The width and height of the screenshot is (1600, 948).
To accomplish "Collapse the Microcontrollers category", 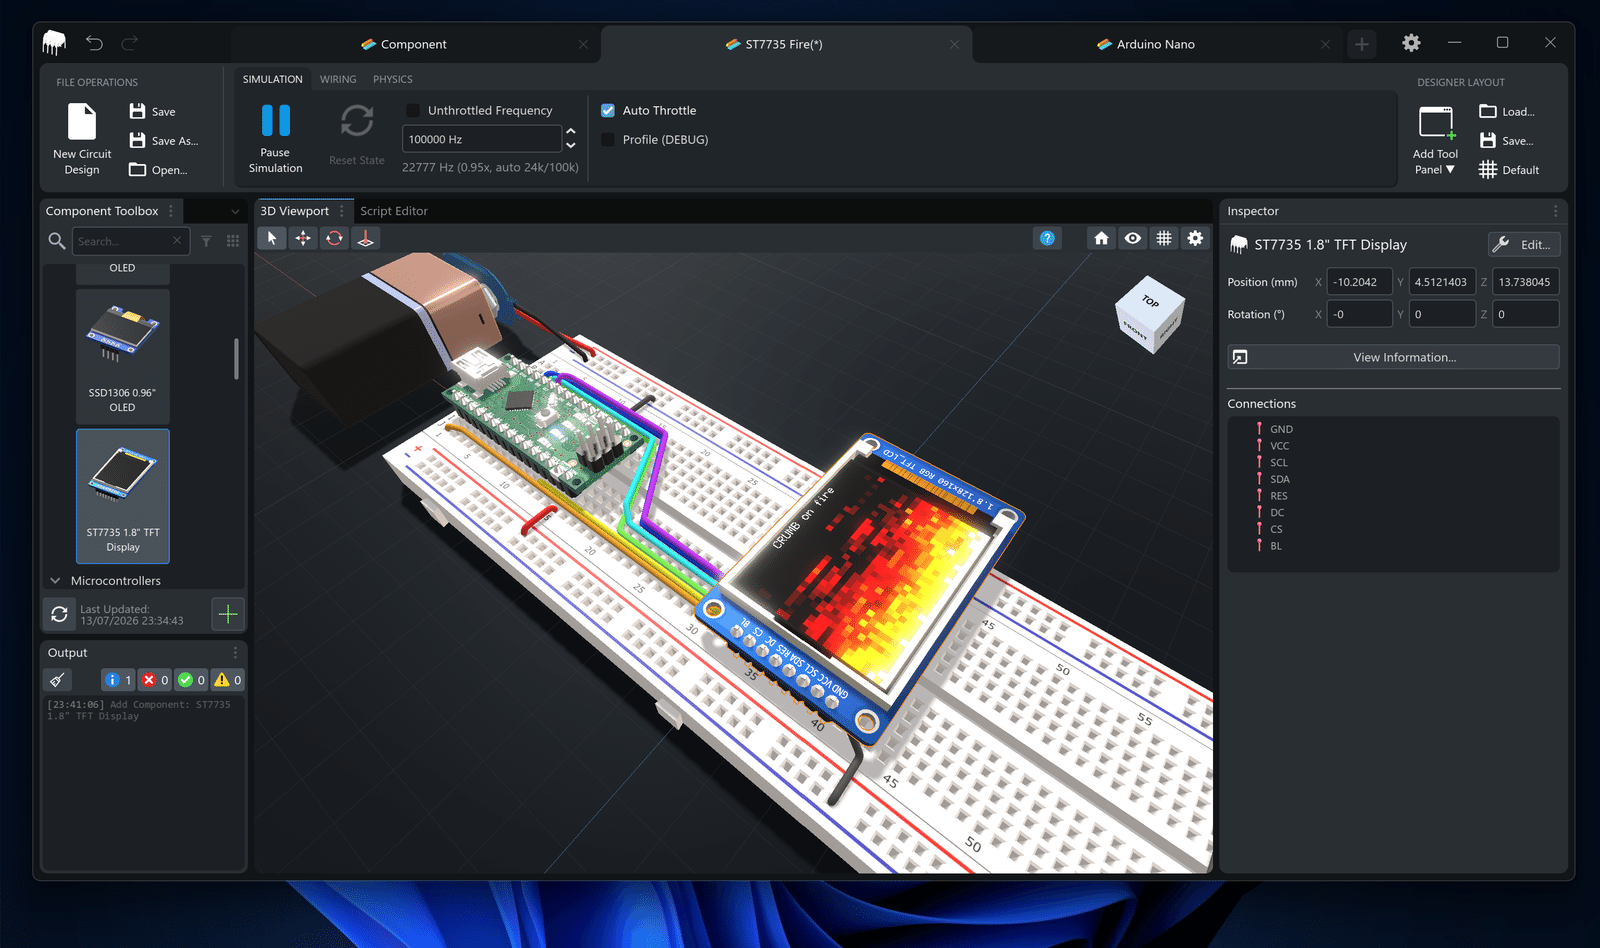I will [55, 581].
